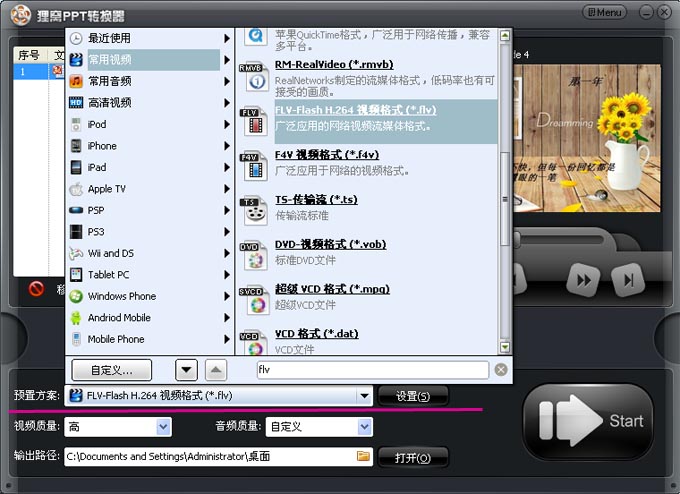Choose VCD 格式 (*.dat) format
This screenshot has width=680, height=494.
click(x=317, y=334)
